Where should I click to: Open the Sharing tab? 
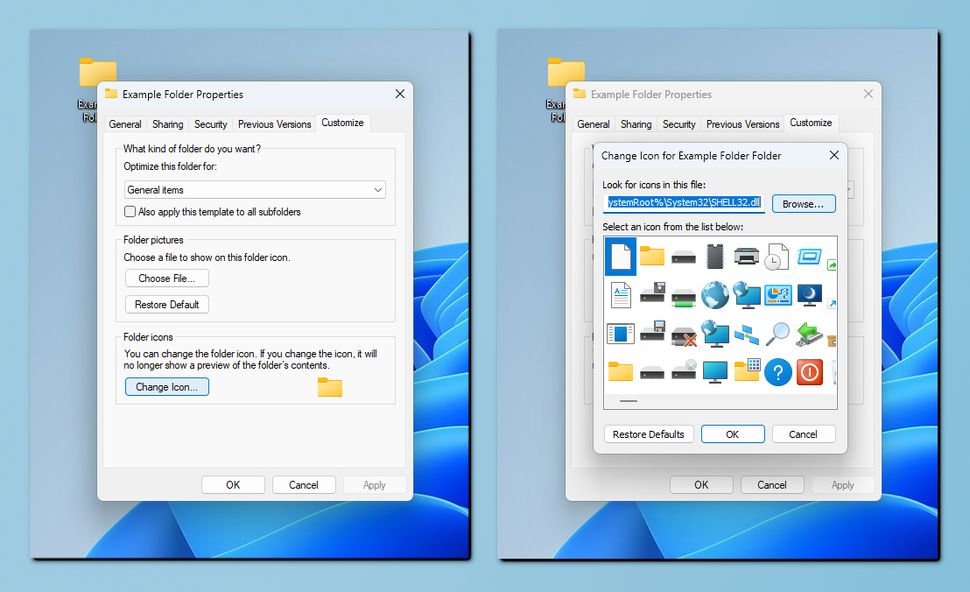coord(167,124)
